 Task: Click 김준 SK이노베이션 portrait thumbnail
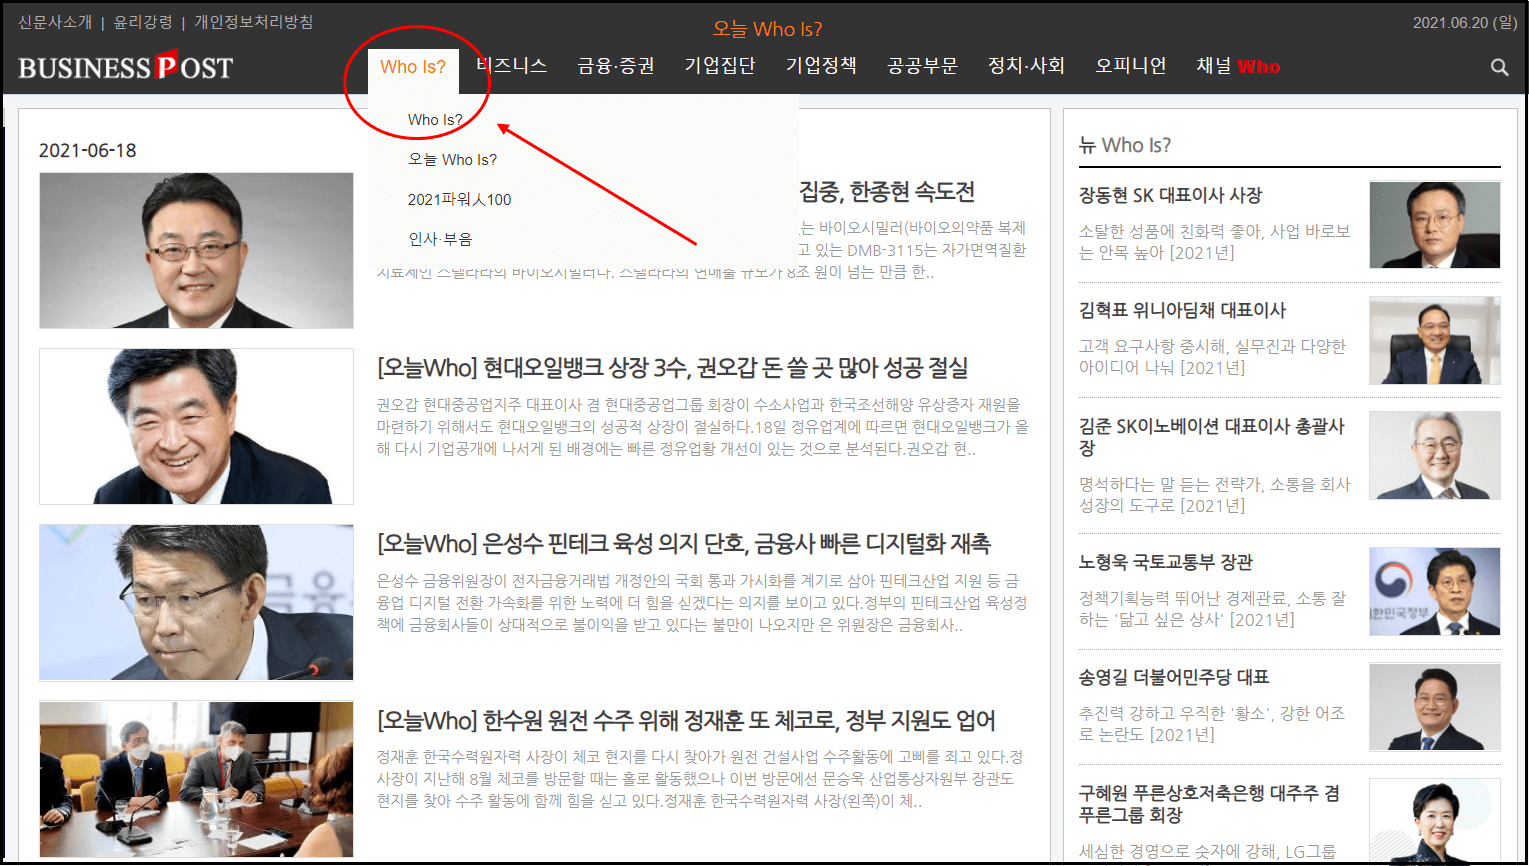pos(1434,456)
